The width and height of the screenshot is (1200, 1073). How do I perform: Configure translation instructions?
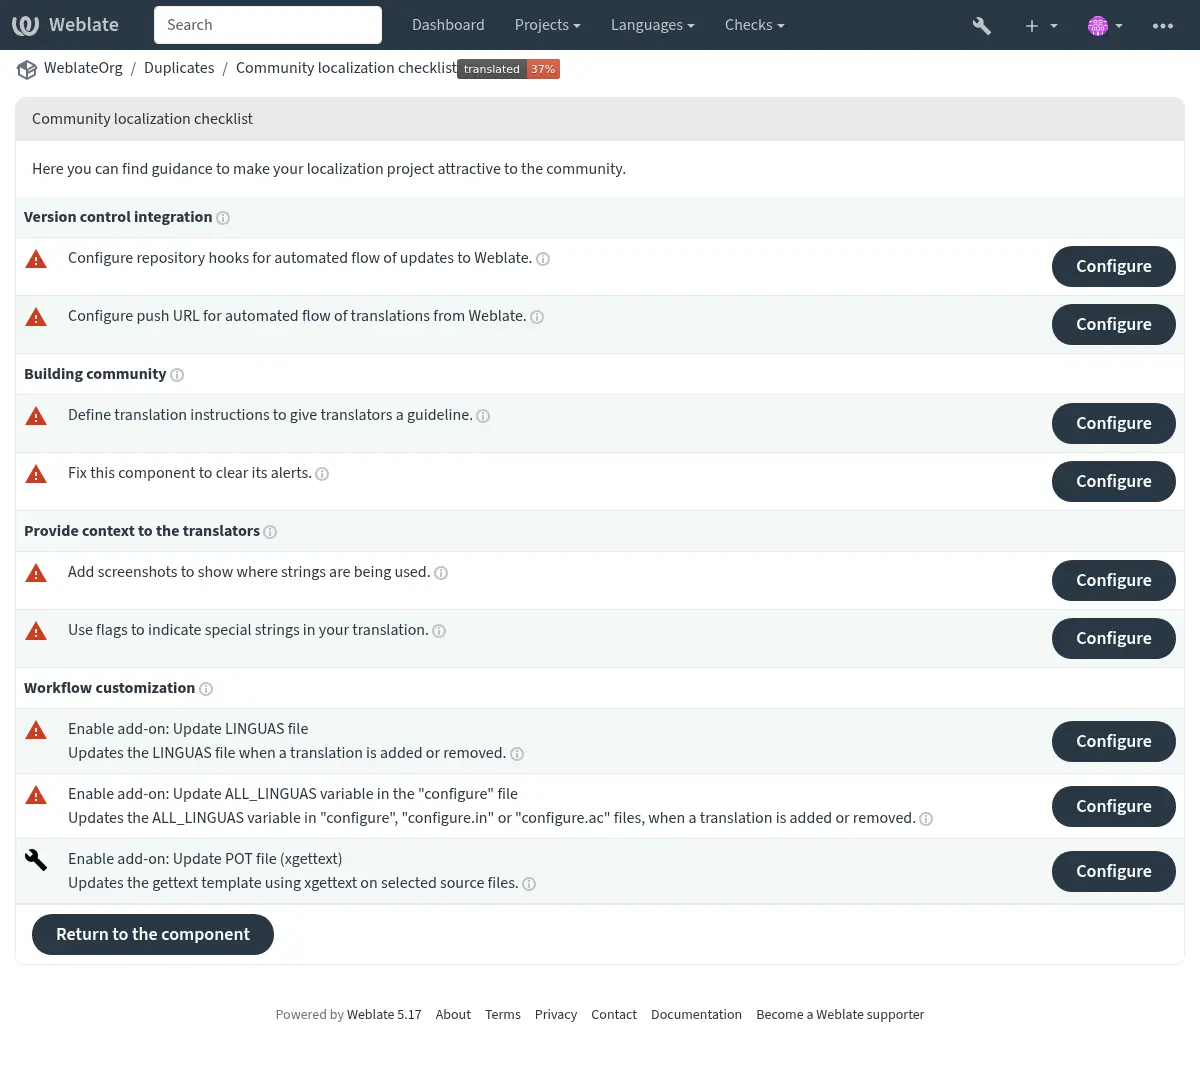coord(1113,423)
